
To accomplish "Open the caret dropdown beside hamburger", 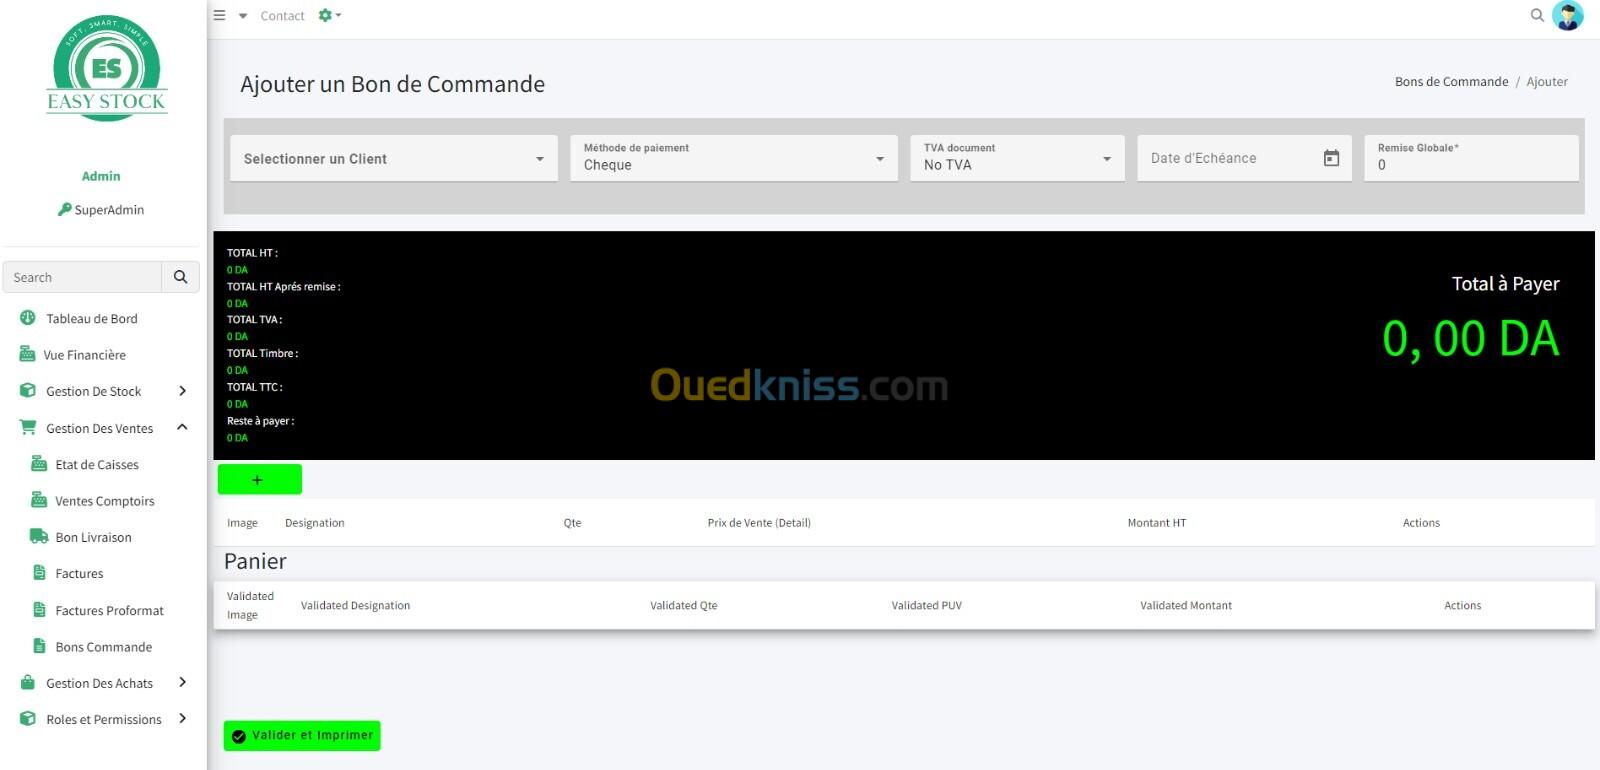I will [x=243, y=16].
